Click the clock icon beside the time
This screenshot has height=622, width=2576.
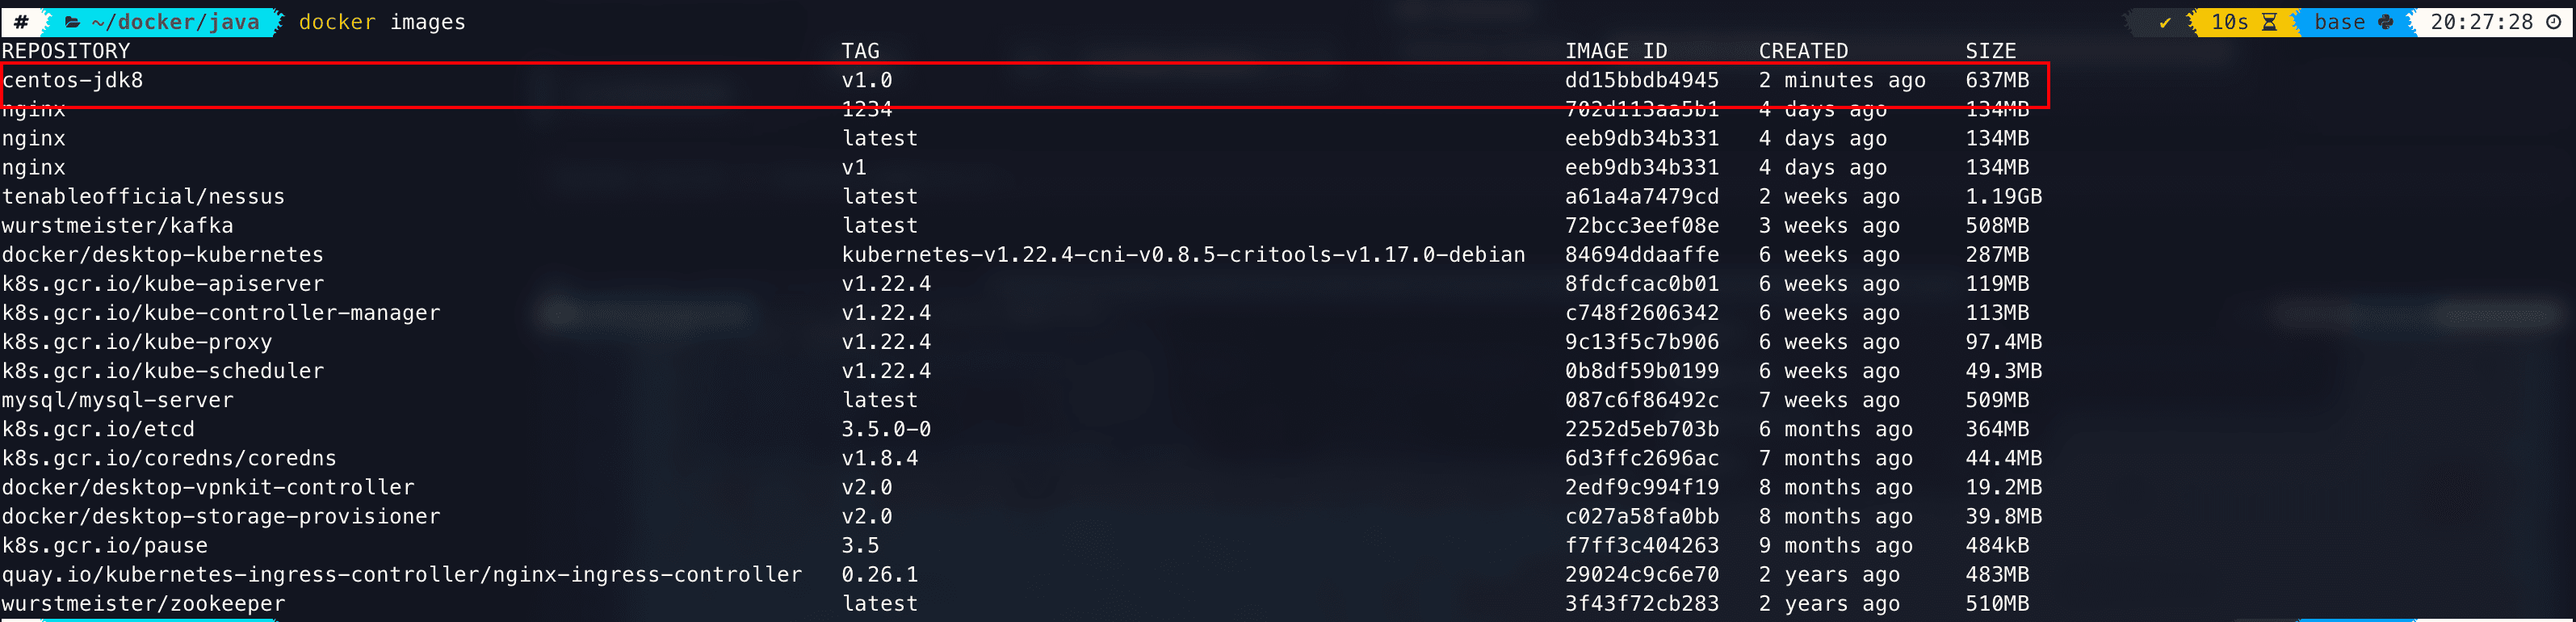(2553, 22)
